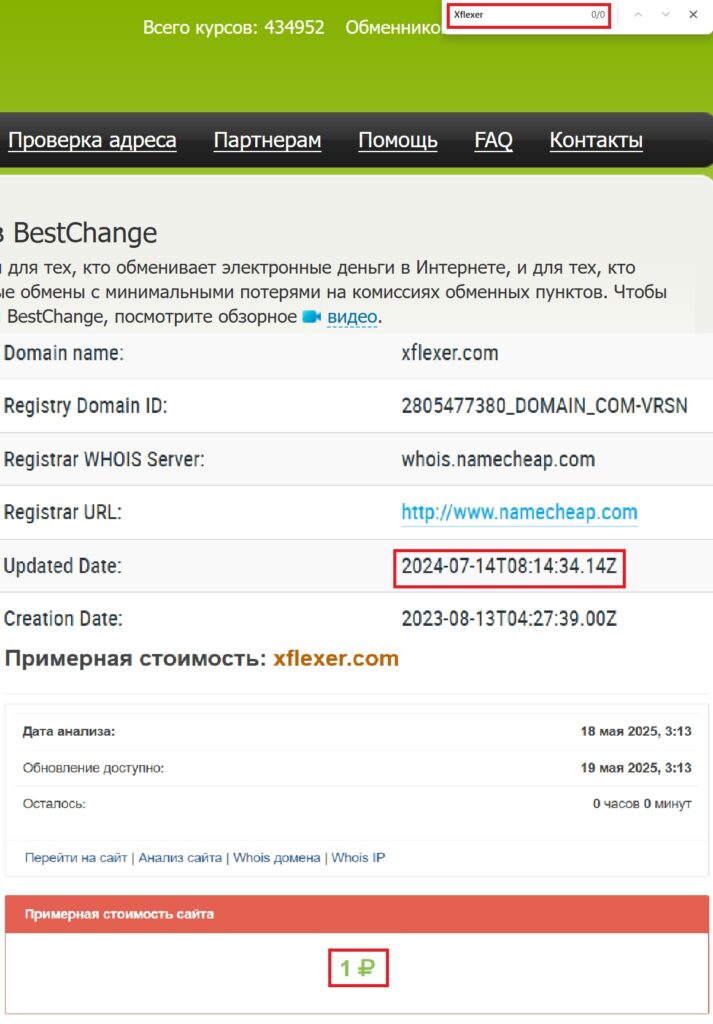Click the next match arrow in find bar

[666, 15]
